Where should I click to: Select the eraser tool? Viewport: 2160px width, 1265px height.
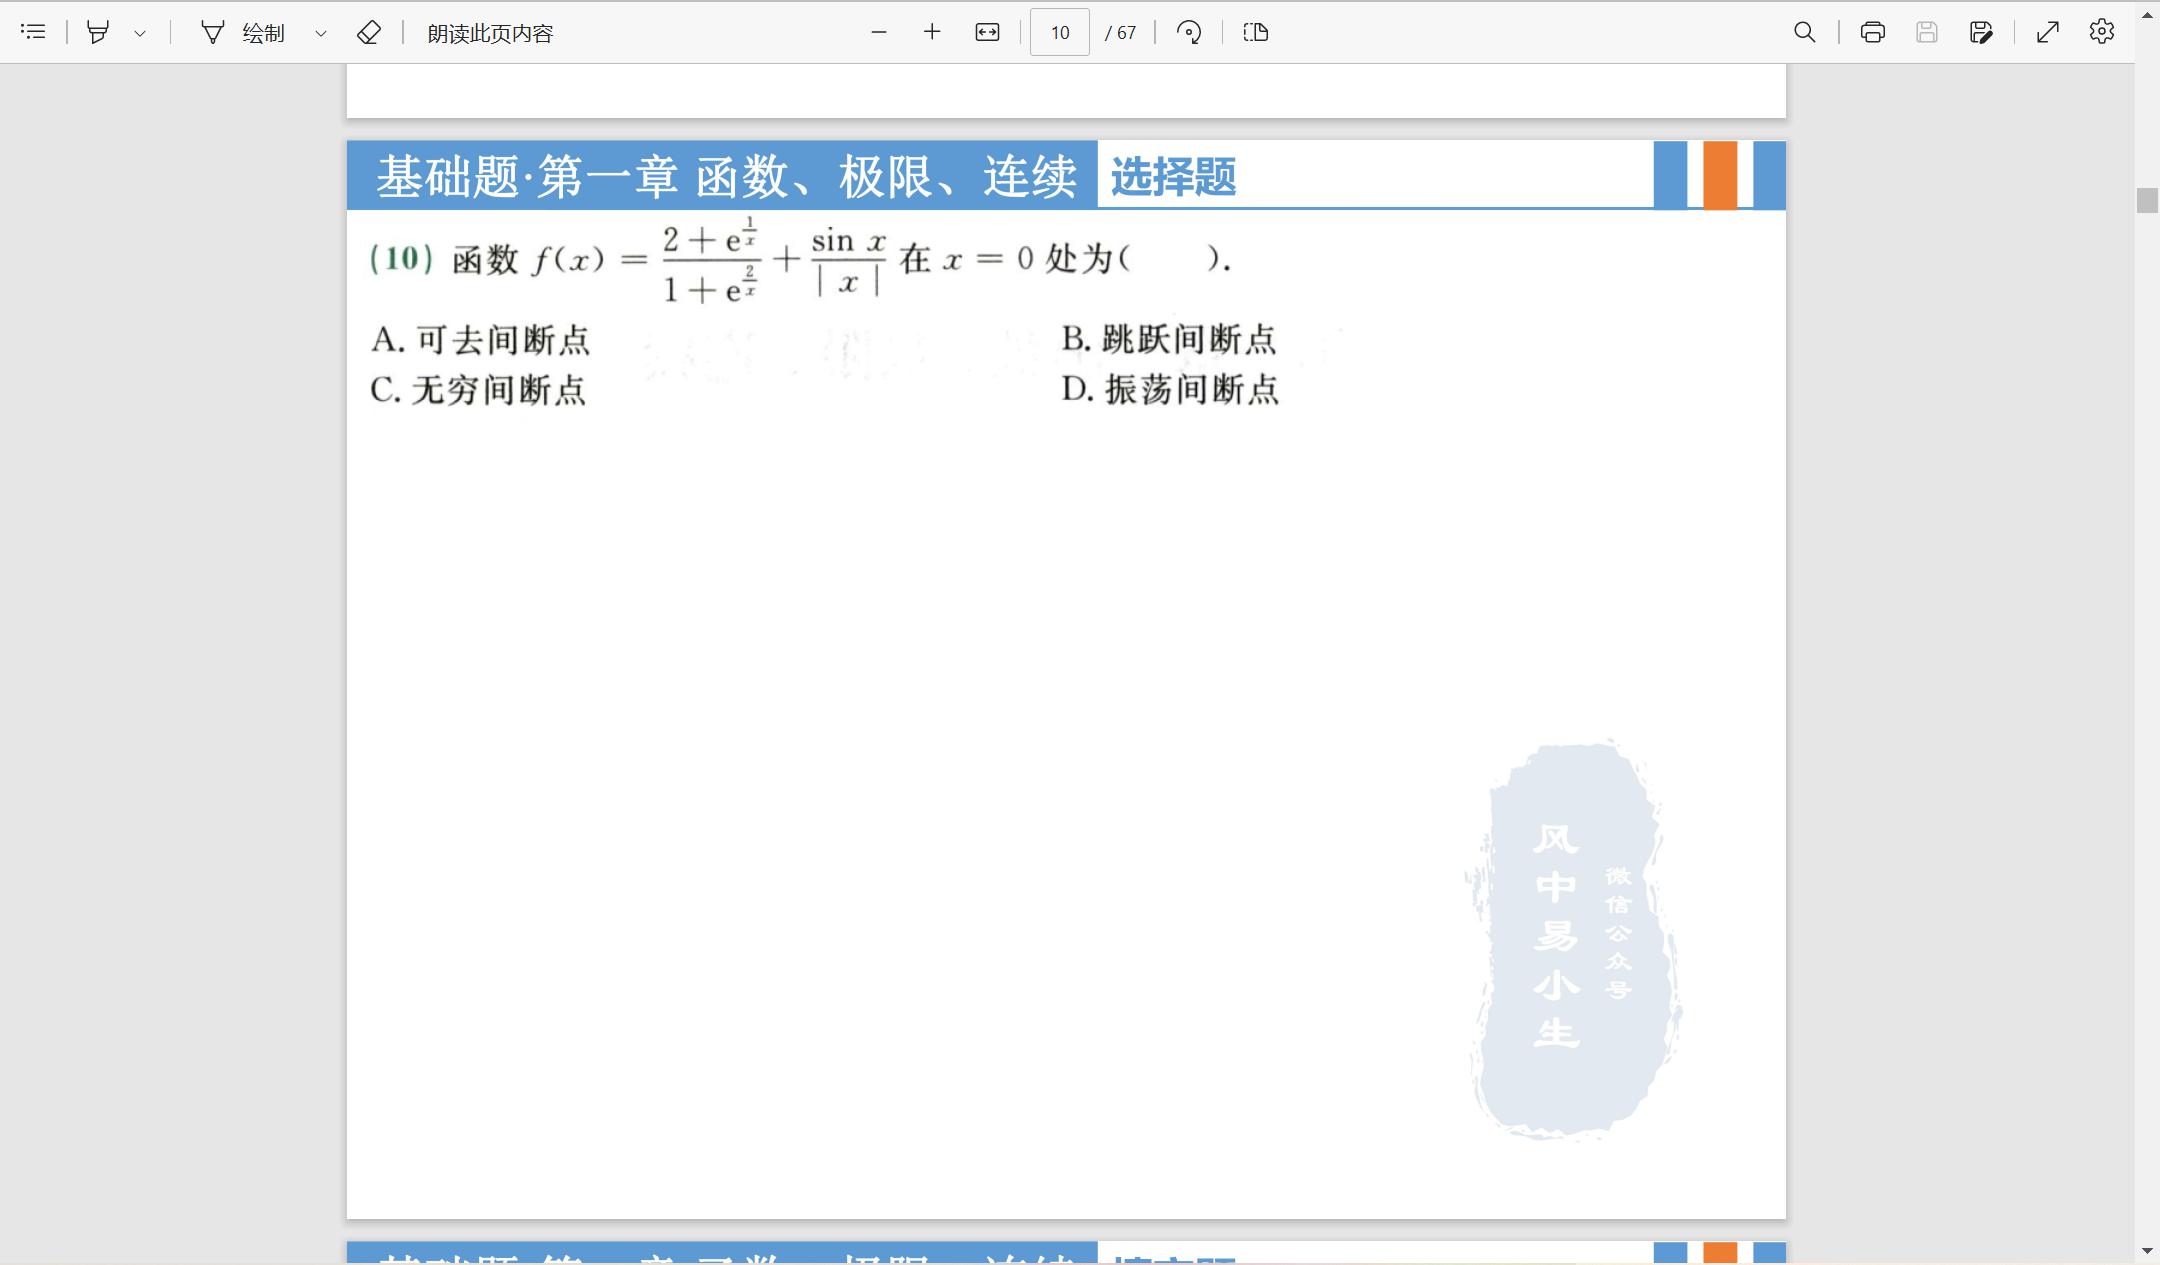pyautogui.click(x=368, y=32)
